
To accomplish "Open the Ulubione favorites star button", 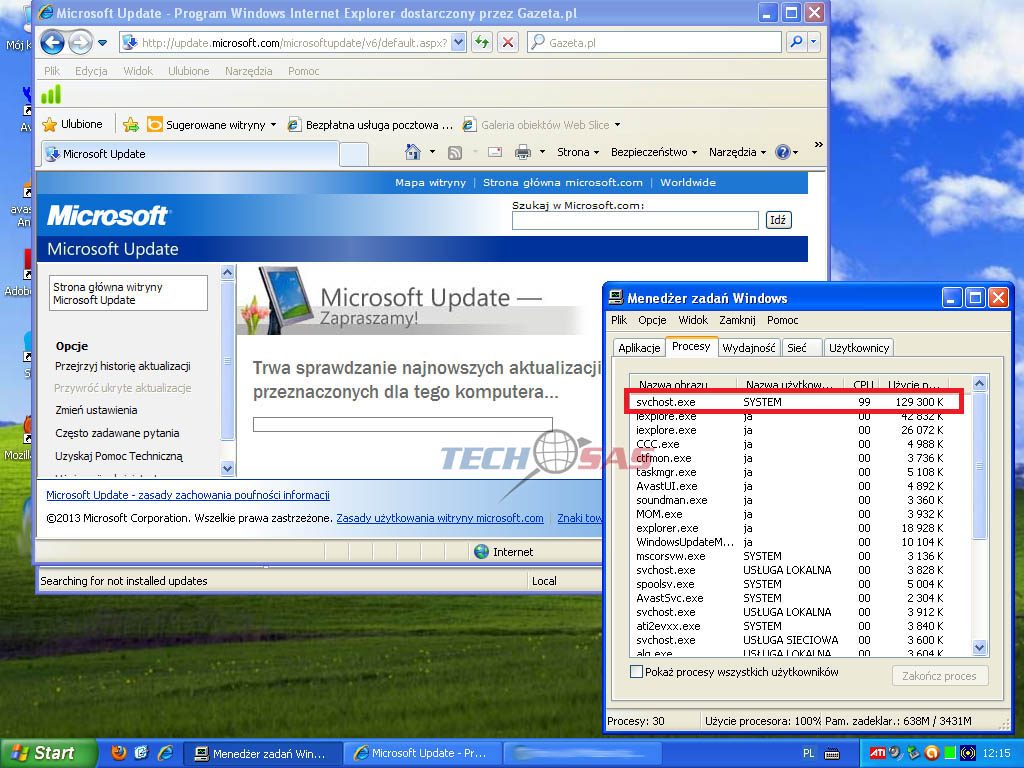I will 72,124.
